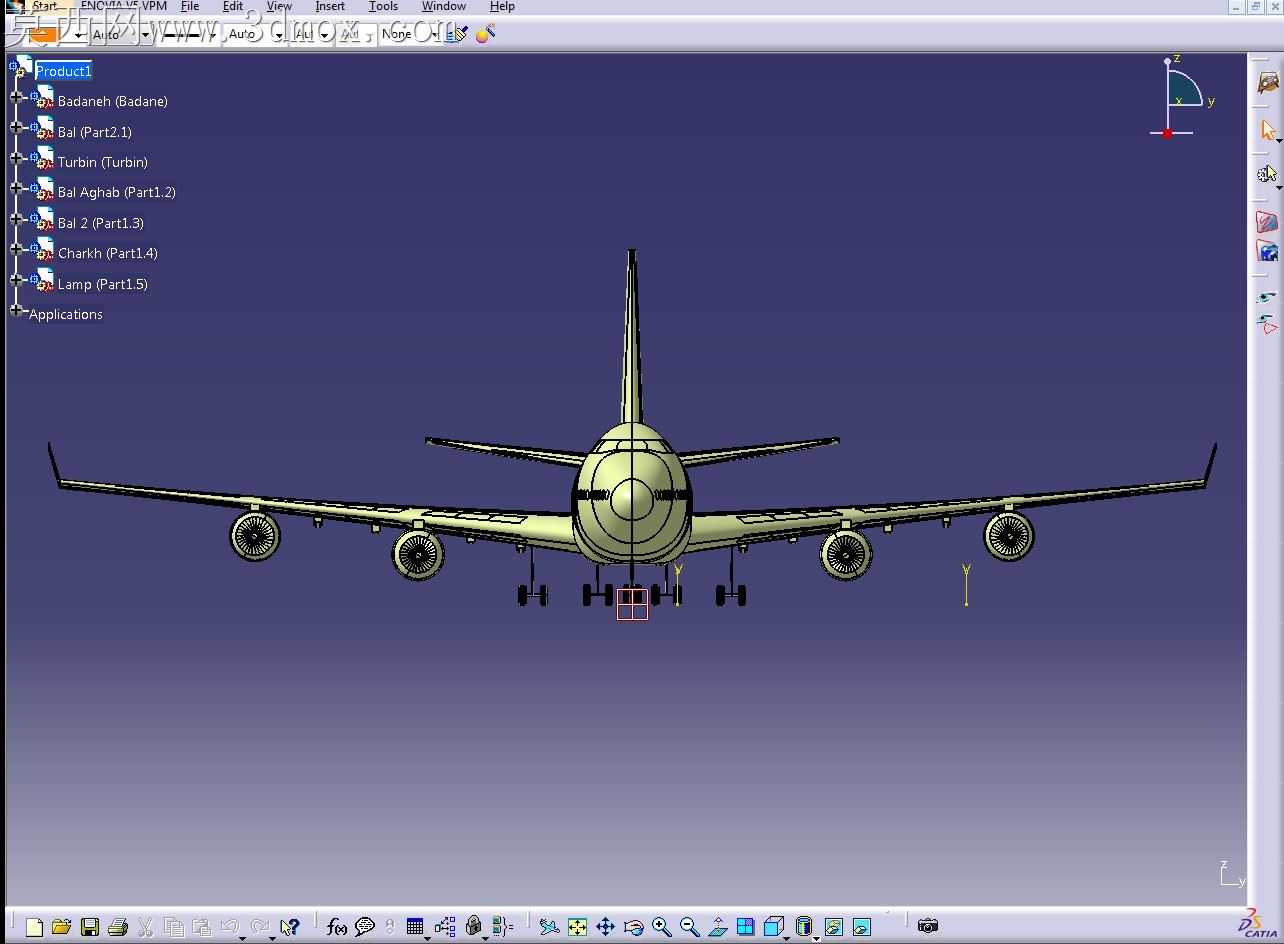Toggle Swap visible space eye icon
Image resolution: width=1284 pixels, height=944 pixels.
pos(1267,324)
